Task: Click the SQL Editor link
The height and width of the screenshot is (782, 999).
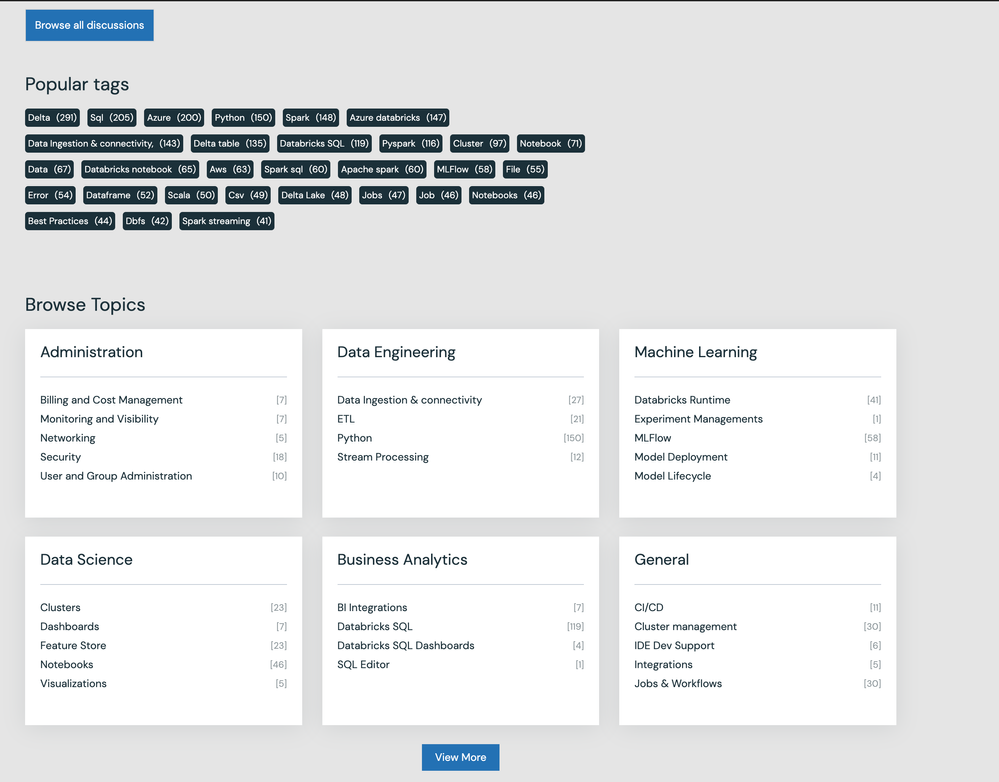Action: (x=363, y=665)
